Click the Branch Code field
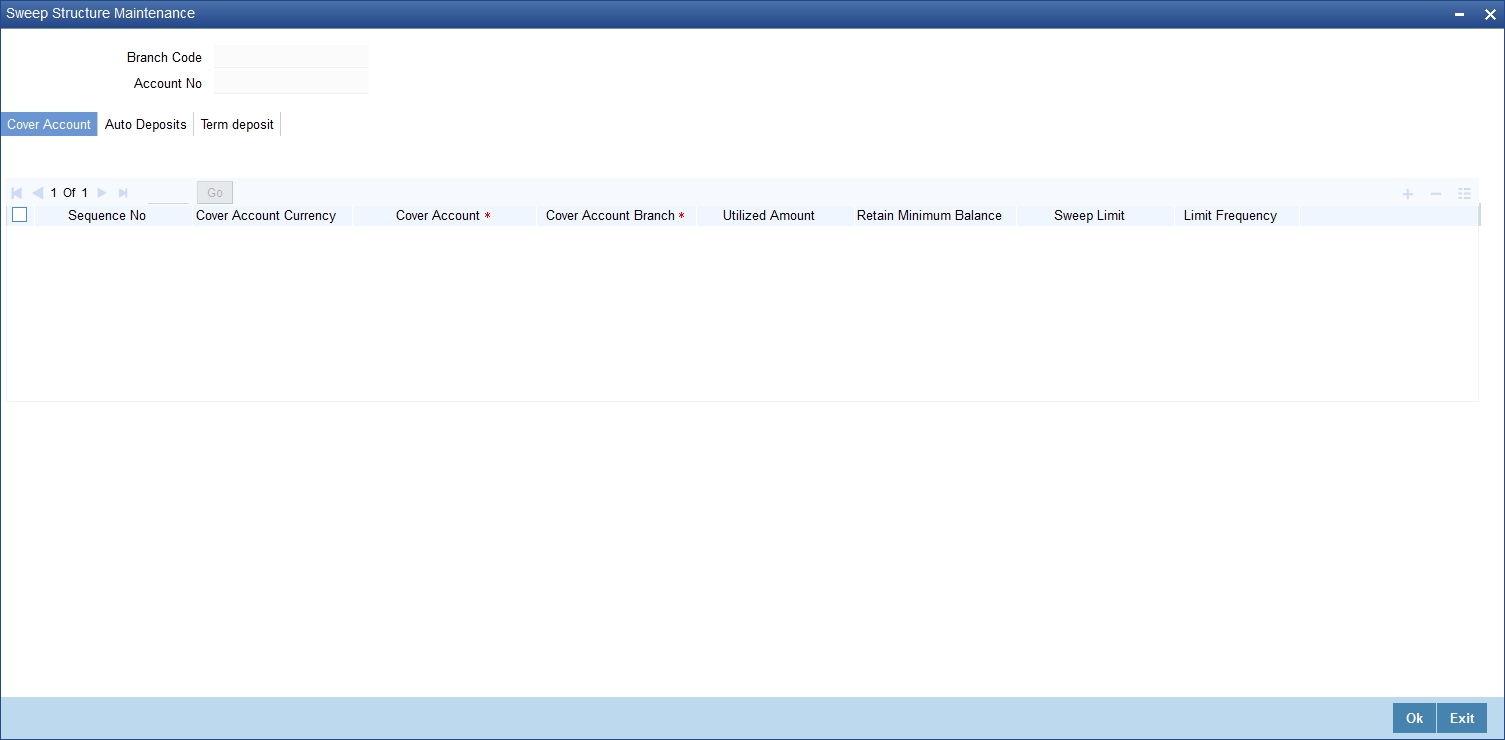This screenshot has height=740, width=1505. (x=291, y=57)
